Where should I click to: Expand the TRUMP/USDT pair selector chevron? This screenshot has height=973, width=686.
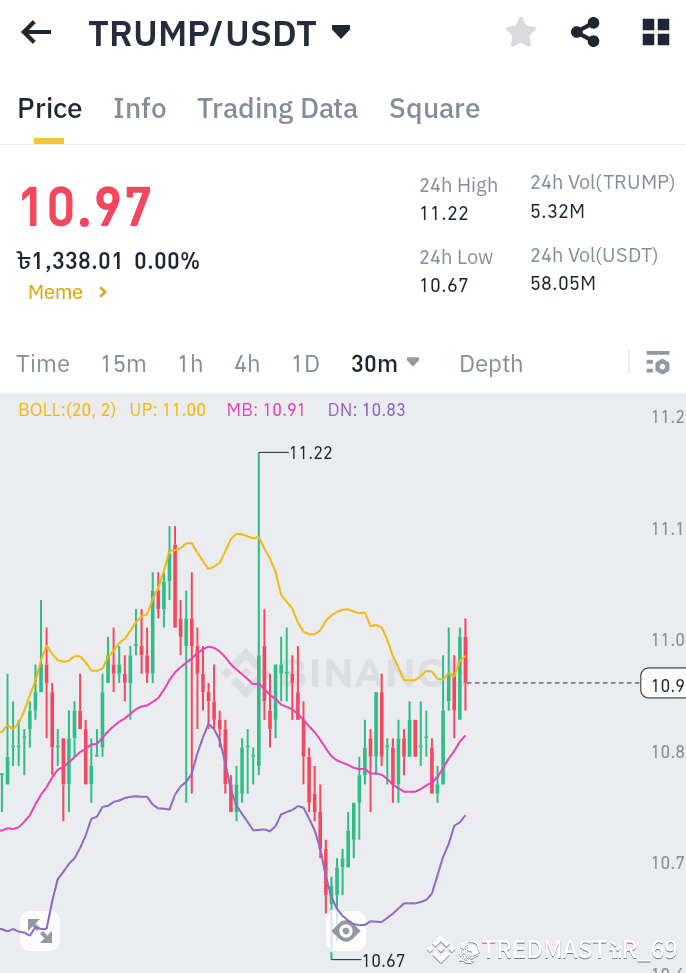[341, 31]
